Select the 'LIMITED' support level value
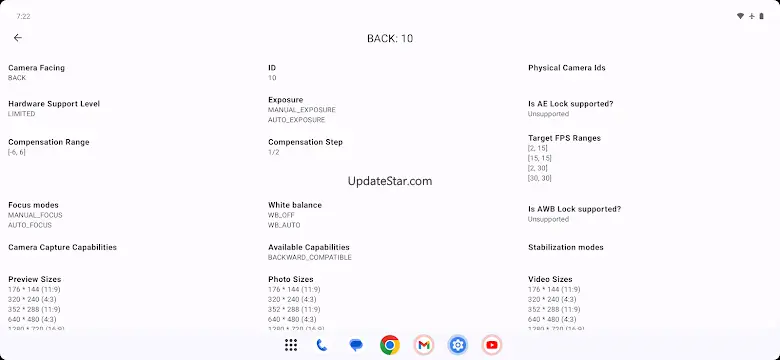 pos(21,114)
